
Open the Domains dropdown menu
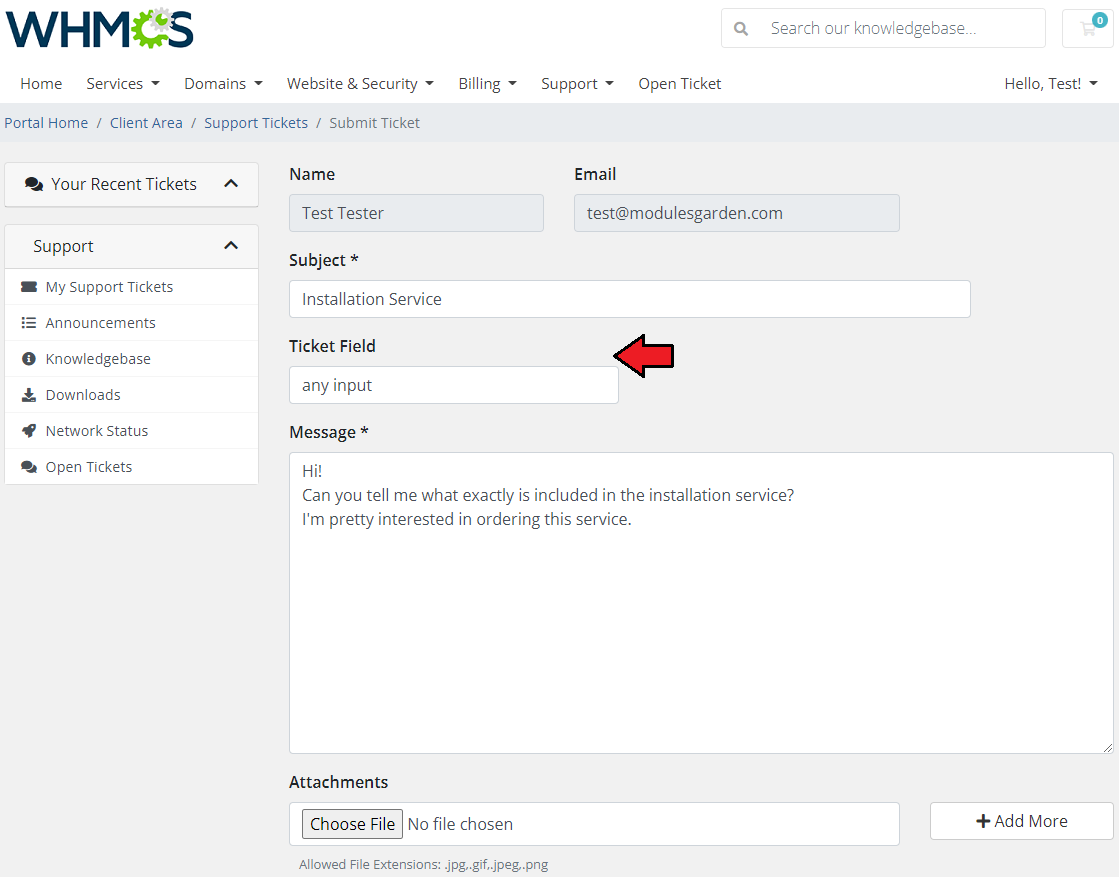[223, 83]
